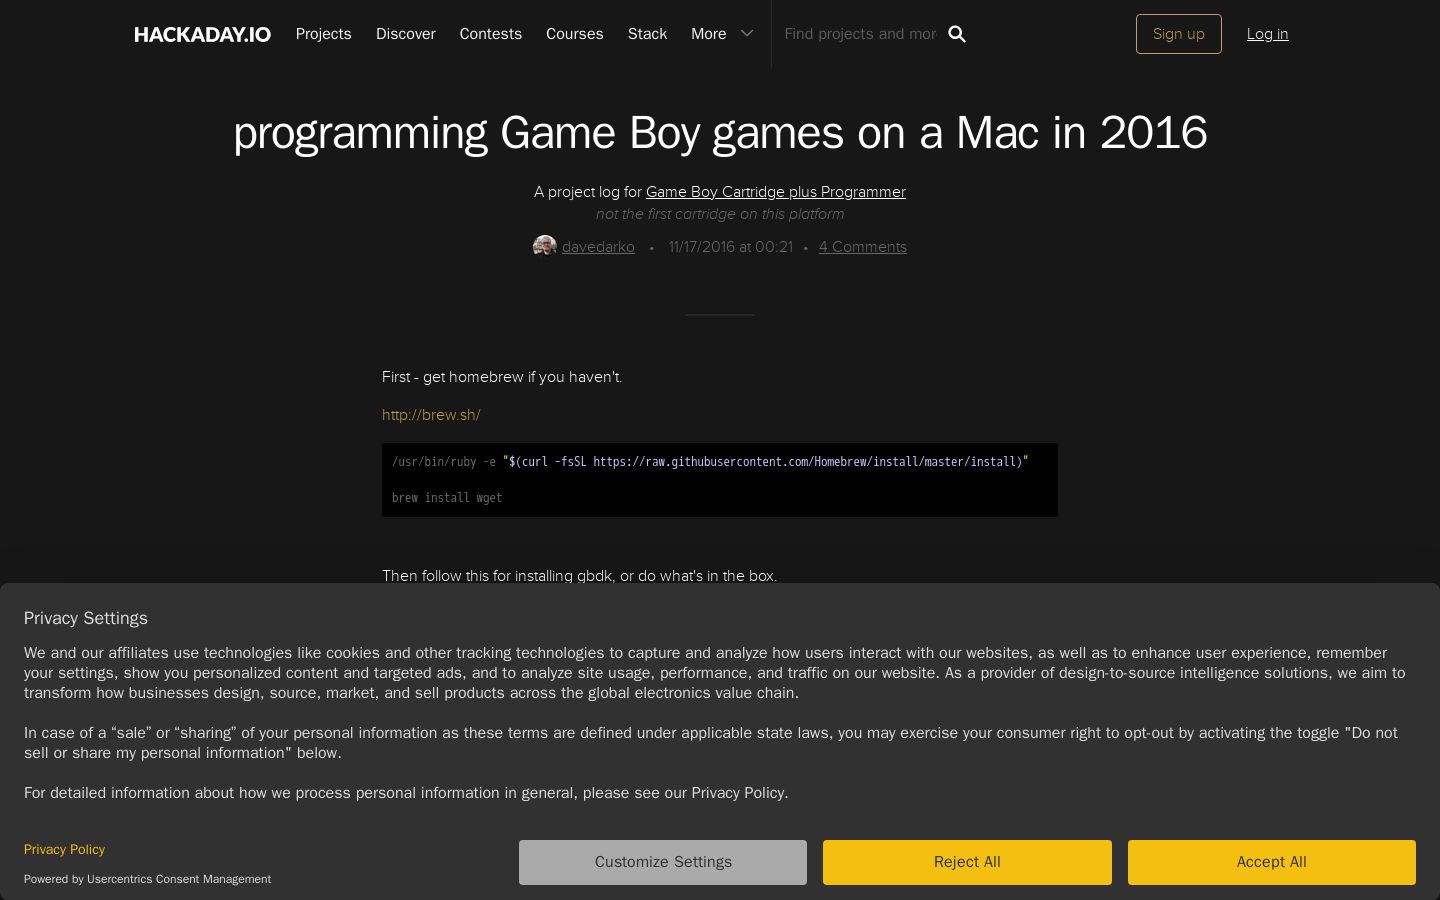Click the 'First - get homebrew' sentence
Viewport: 1440px width, 900px height.
pos(502,377)
